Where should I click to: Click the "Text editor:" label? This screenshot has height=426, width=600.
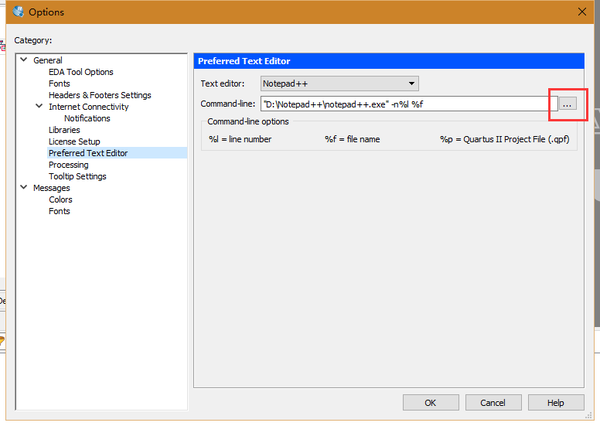[x=222, y=83]
